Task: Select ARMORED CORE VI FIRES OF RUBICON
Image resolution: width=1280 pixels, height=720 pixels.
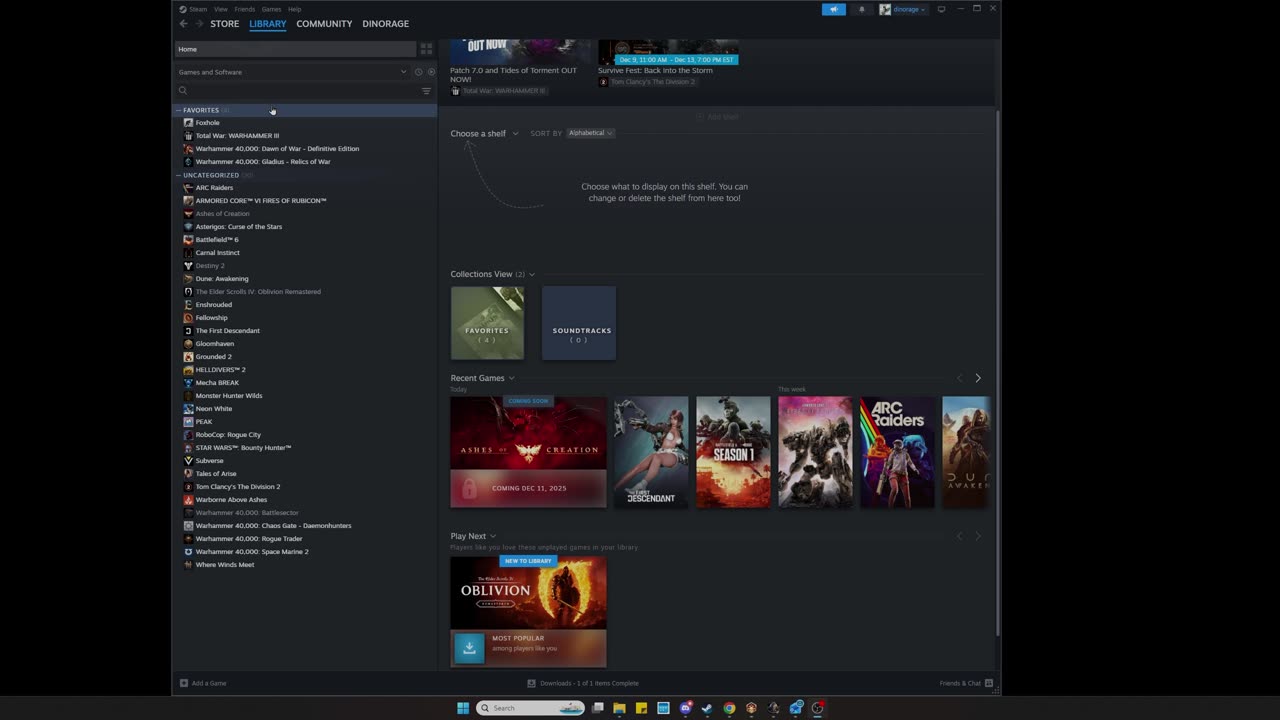Action: click(260, 200)
